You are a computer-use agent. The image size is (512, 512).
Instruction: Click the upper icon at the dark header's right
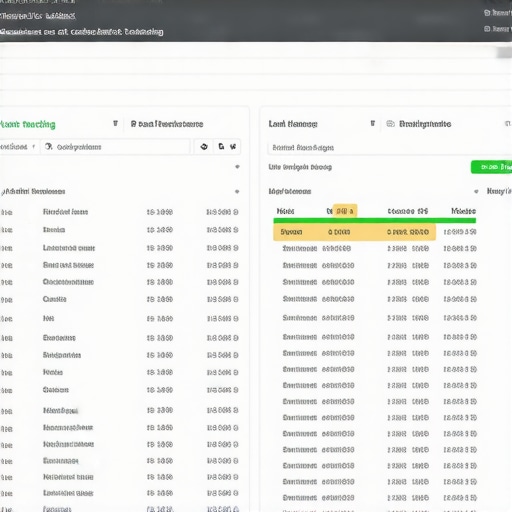tap(487, 13)
